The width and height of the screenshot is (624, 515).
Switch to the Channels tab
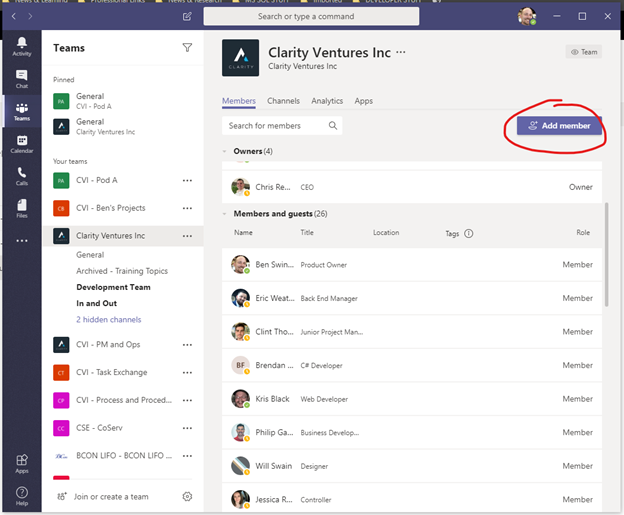pos(283,101)
